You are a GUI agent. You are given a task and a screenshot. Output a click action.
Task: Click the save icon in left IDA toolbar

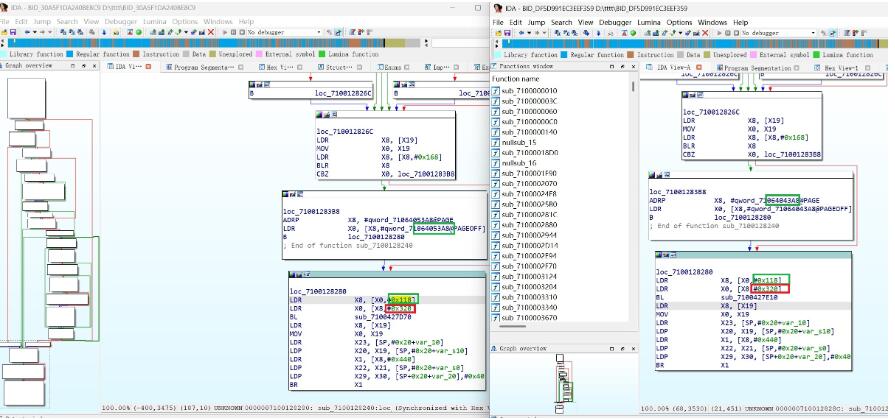14,32
